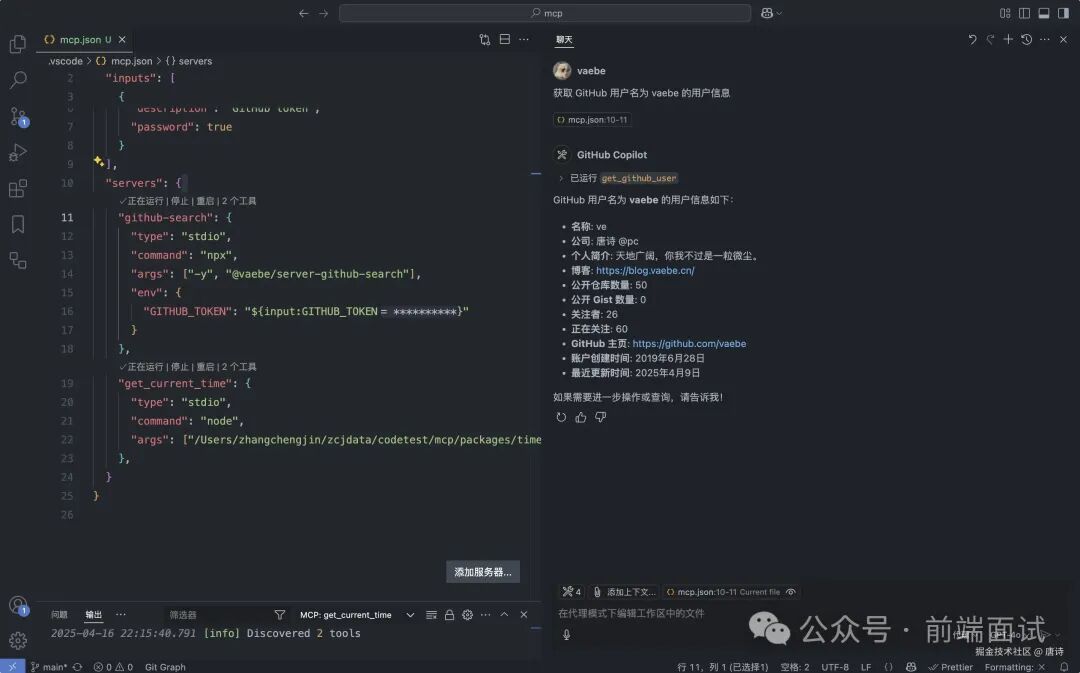The height and width of the screenshot is (673, 1080).
Task: Open output log level gear
Action: [x=468, y=614]
